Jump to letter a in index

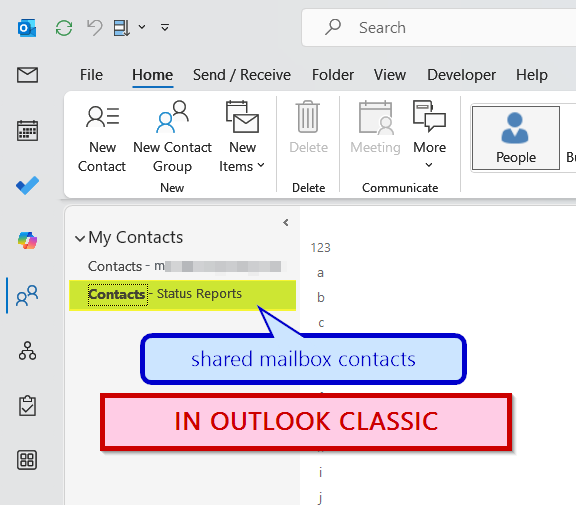click(320, 273)
